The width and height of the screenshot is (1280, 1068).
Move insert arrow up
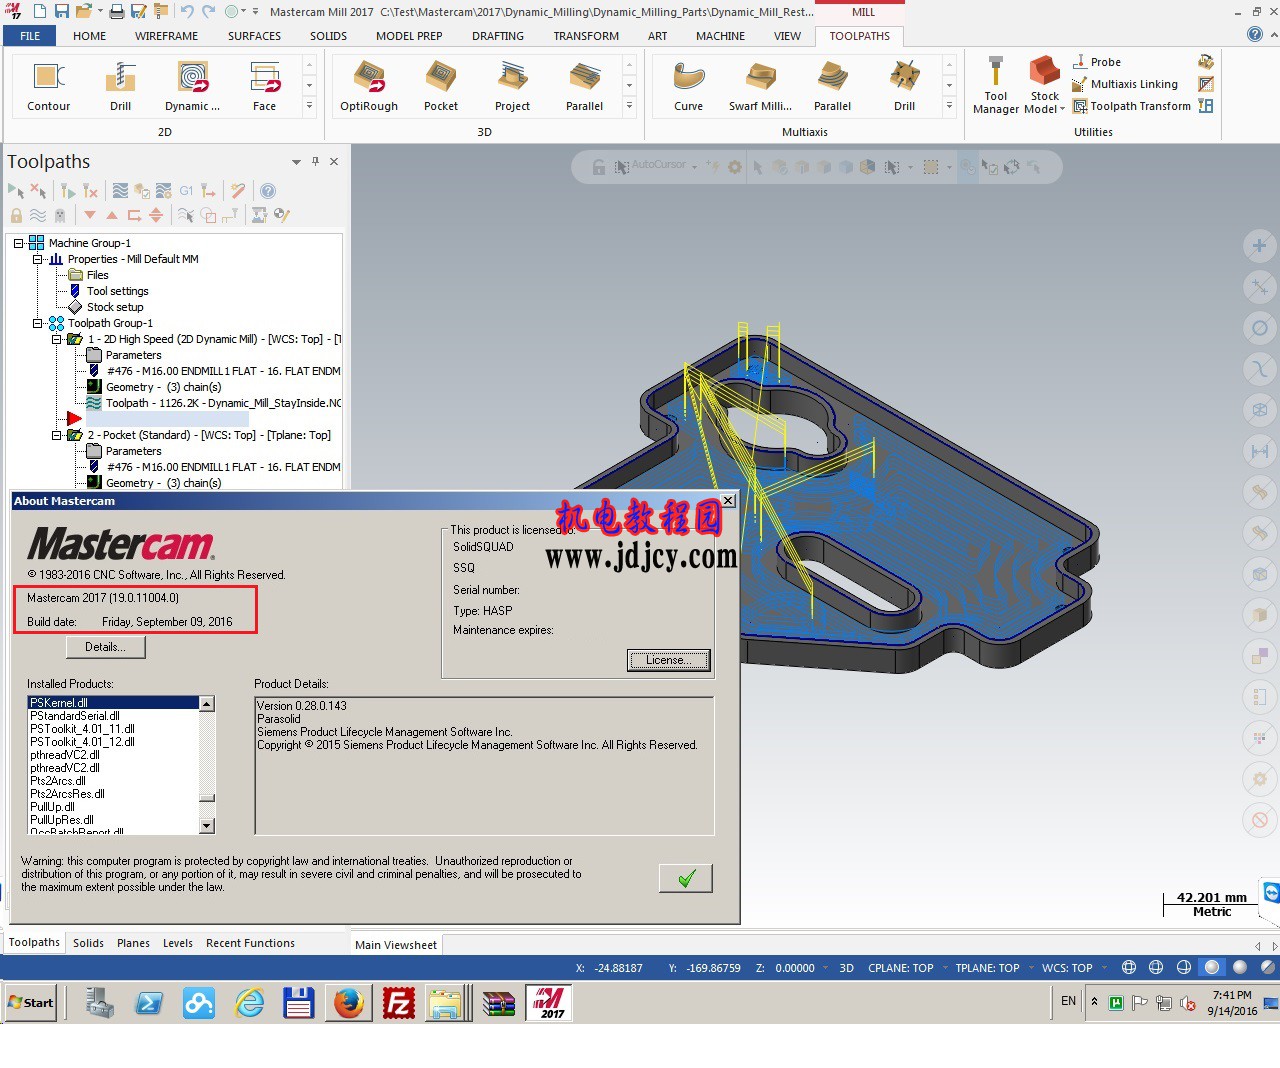112,215
